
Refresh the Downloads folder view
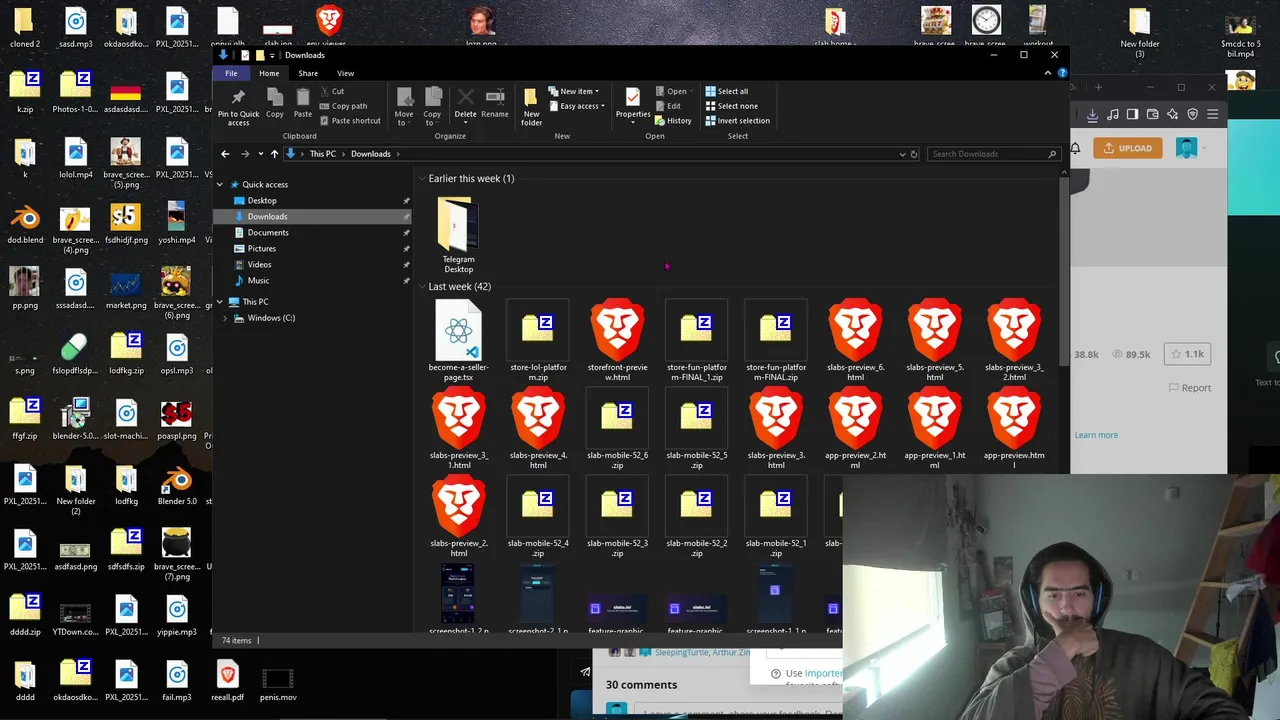click(914, 154)
